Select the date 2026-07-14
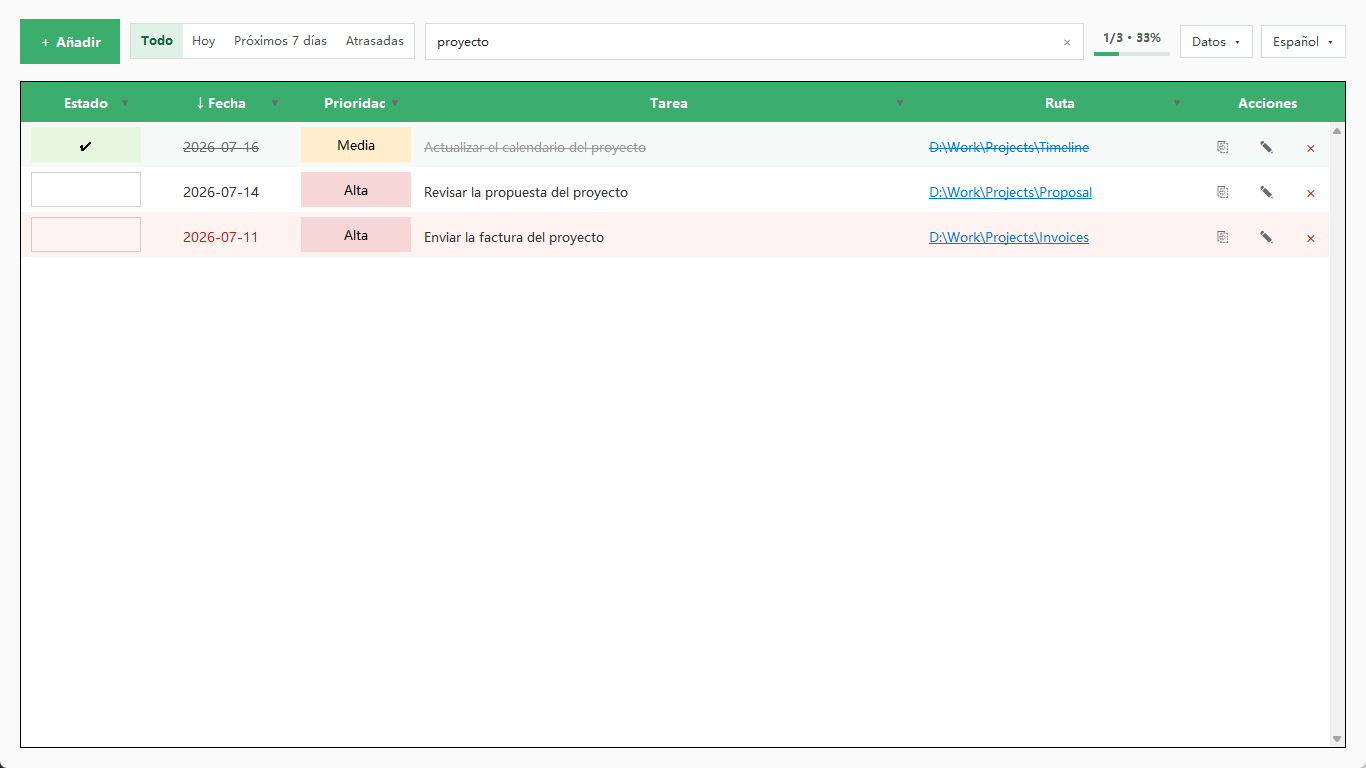Screen dimensions: 1366x768 (x=221, y=192)
